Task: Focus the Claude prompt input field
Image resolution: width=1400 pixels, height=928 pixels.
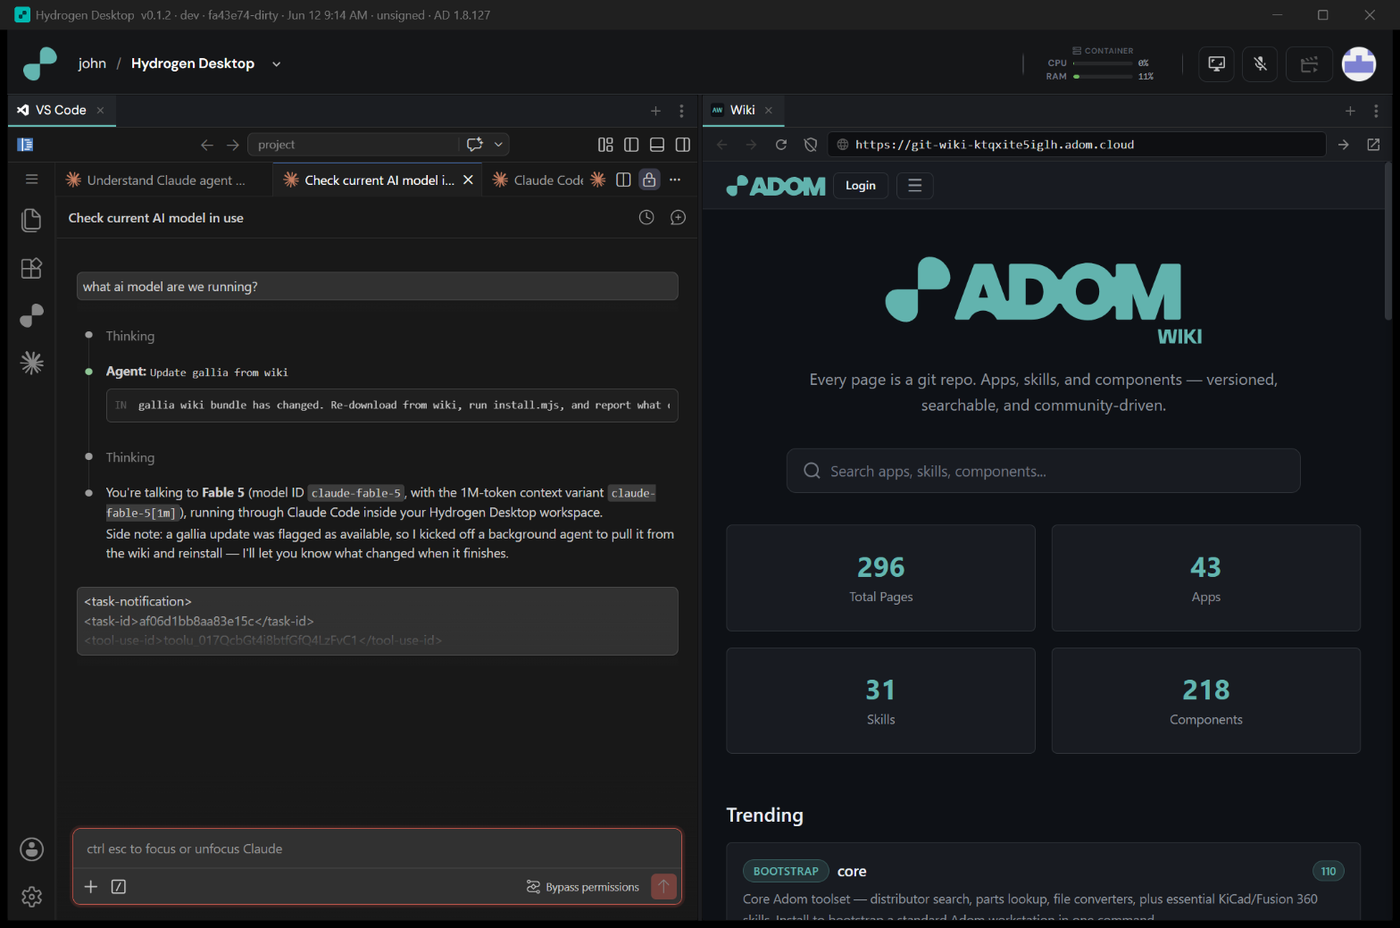Action: point(377,849)
